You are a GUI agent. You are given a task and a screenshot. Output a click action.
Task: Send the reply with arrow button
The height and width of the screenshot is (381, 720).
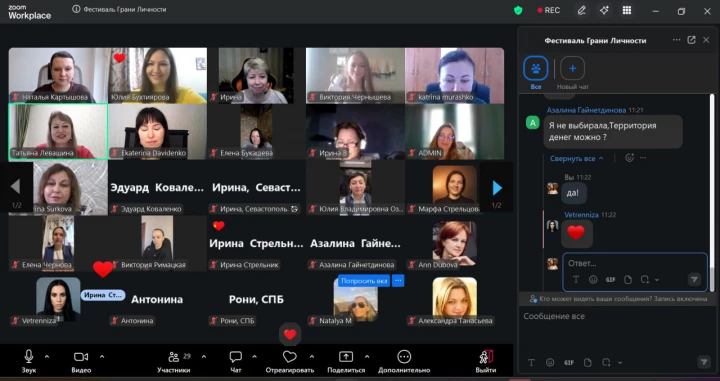pos(694,279)
